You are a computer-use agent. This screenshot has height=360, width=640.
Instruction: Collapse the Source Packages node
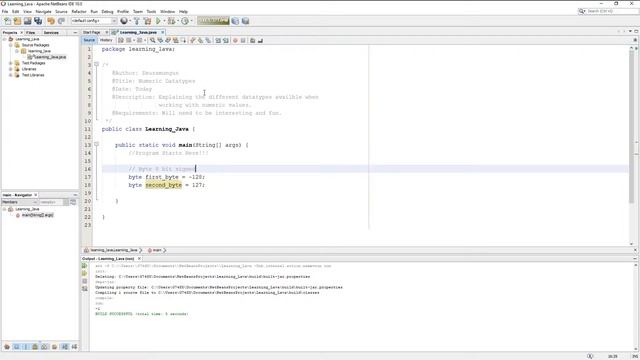11,45
